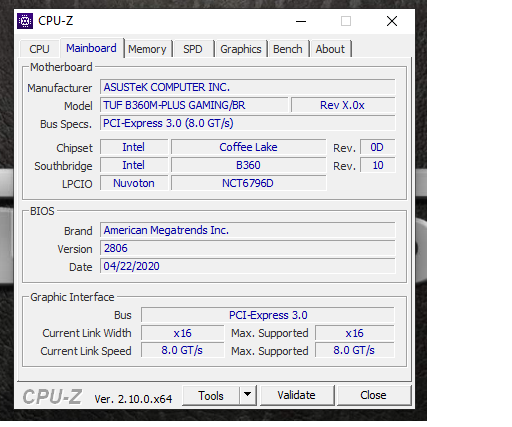Viewport: 512px width, 427px height.
Task: Expand the Tools dropdown arrow
Action: click(x=247, y=396)
